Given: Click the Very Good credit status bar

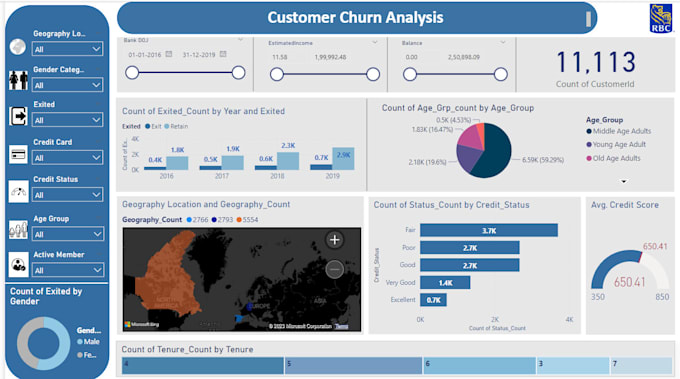Looking at the screenshot, I should (445, 283).
